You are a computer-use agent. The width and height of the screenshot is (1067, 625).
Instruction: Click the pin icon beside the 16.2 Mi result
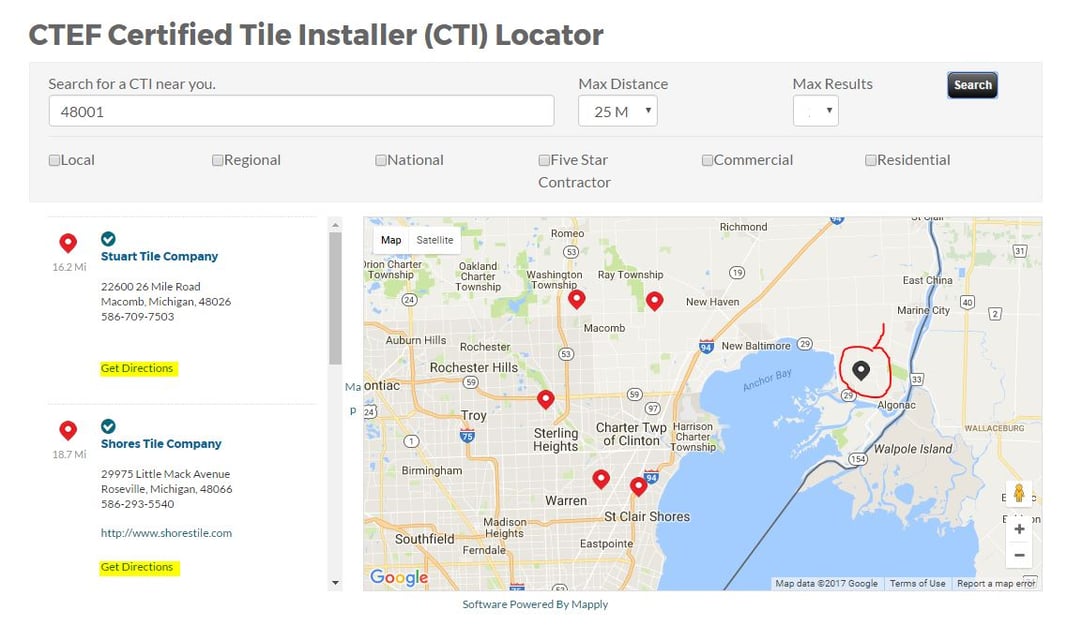(x=68, y=243)
